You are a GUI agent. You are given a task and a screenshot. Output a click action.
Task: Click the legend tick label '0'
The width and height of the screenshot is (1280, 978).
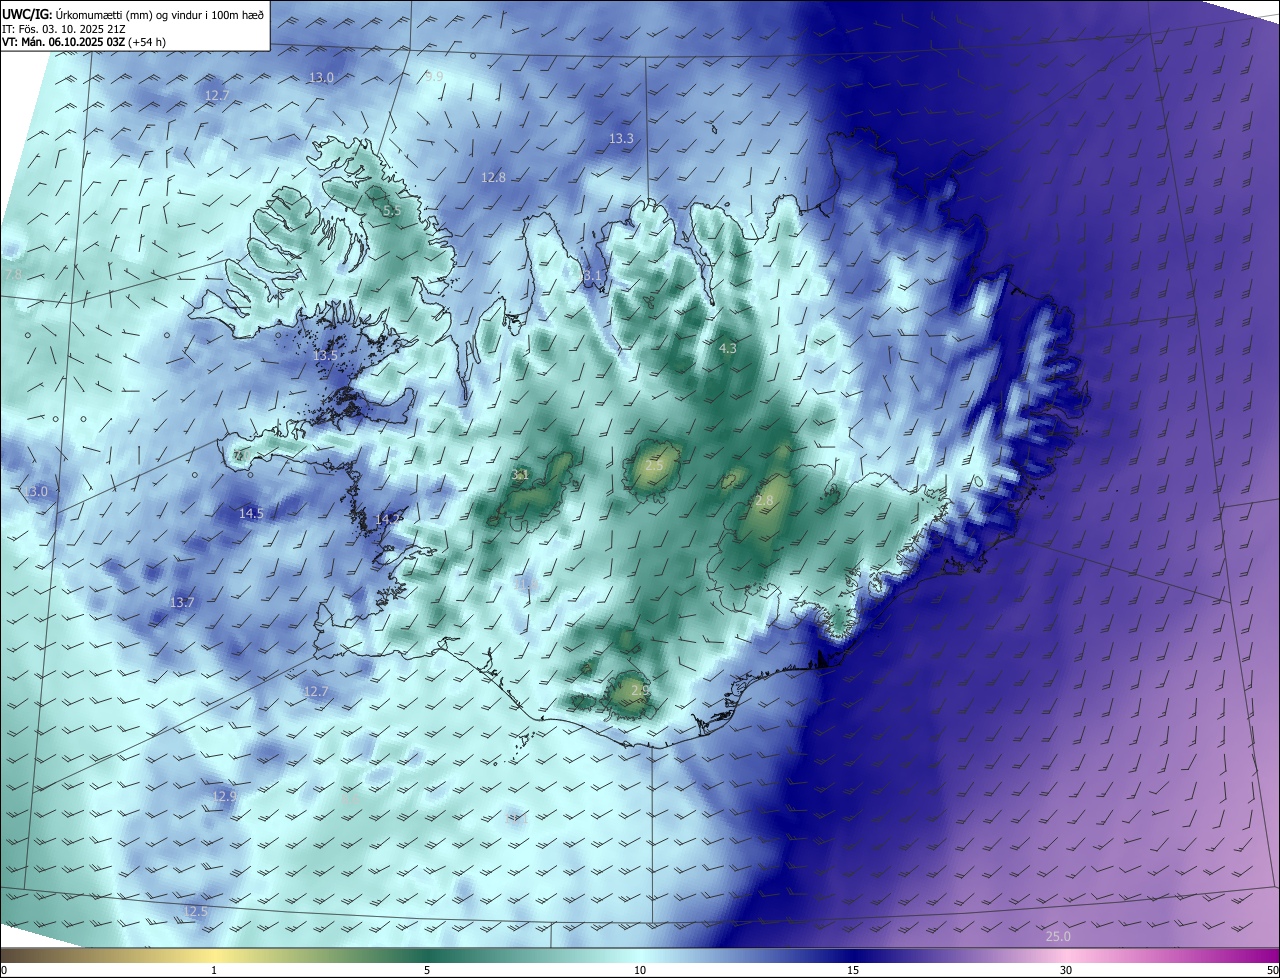(4, 970)
